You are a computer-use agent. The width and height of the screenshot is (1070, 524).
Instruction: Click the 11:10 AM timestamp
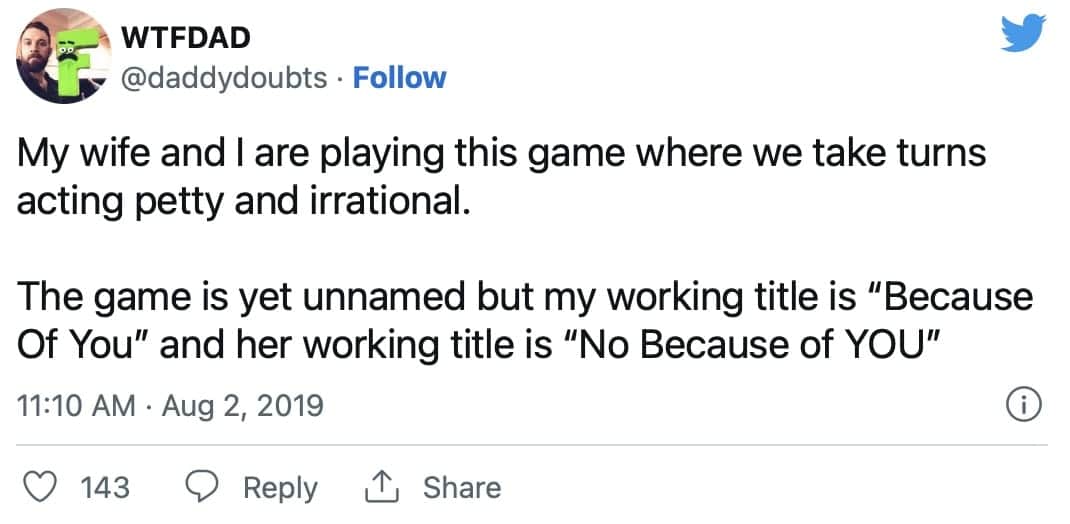(75, 406)
